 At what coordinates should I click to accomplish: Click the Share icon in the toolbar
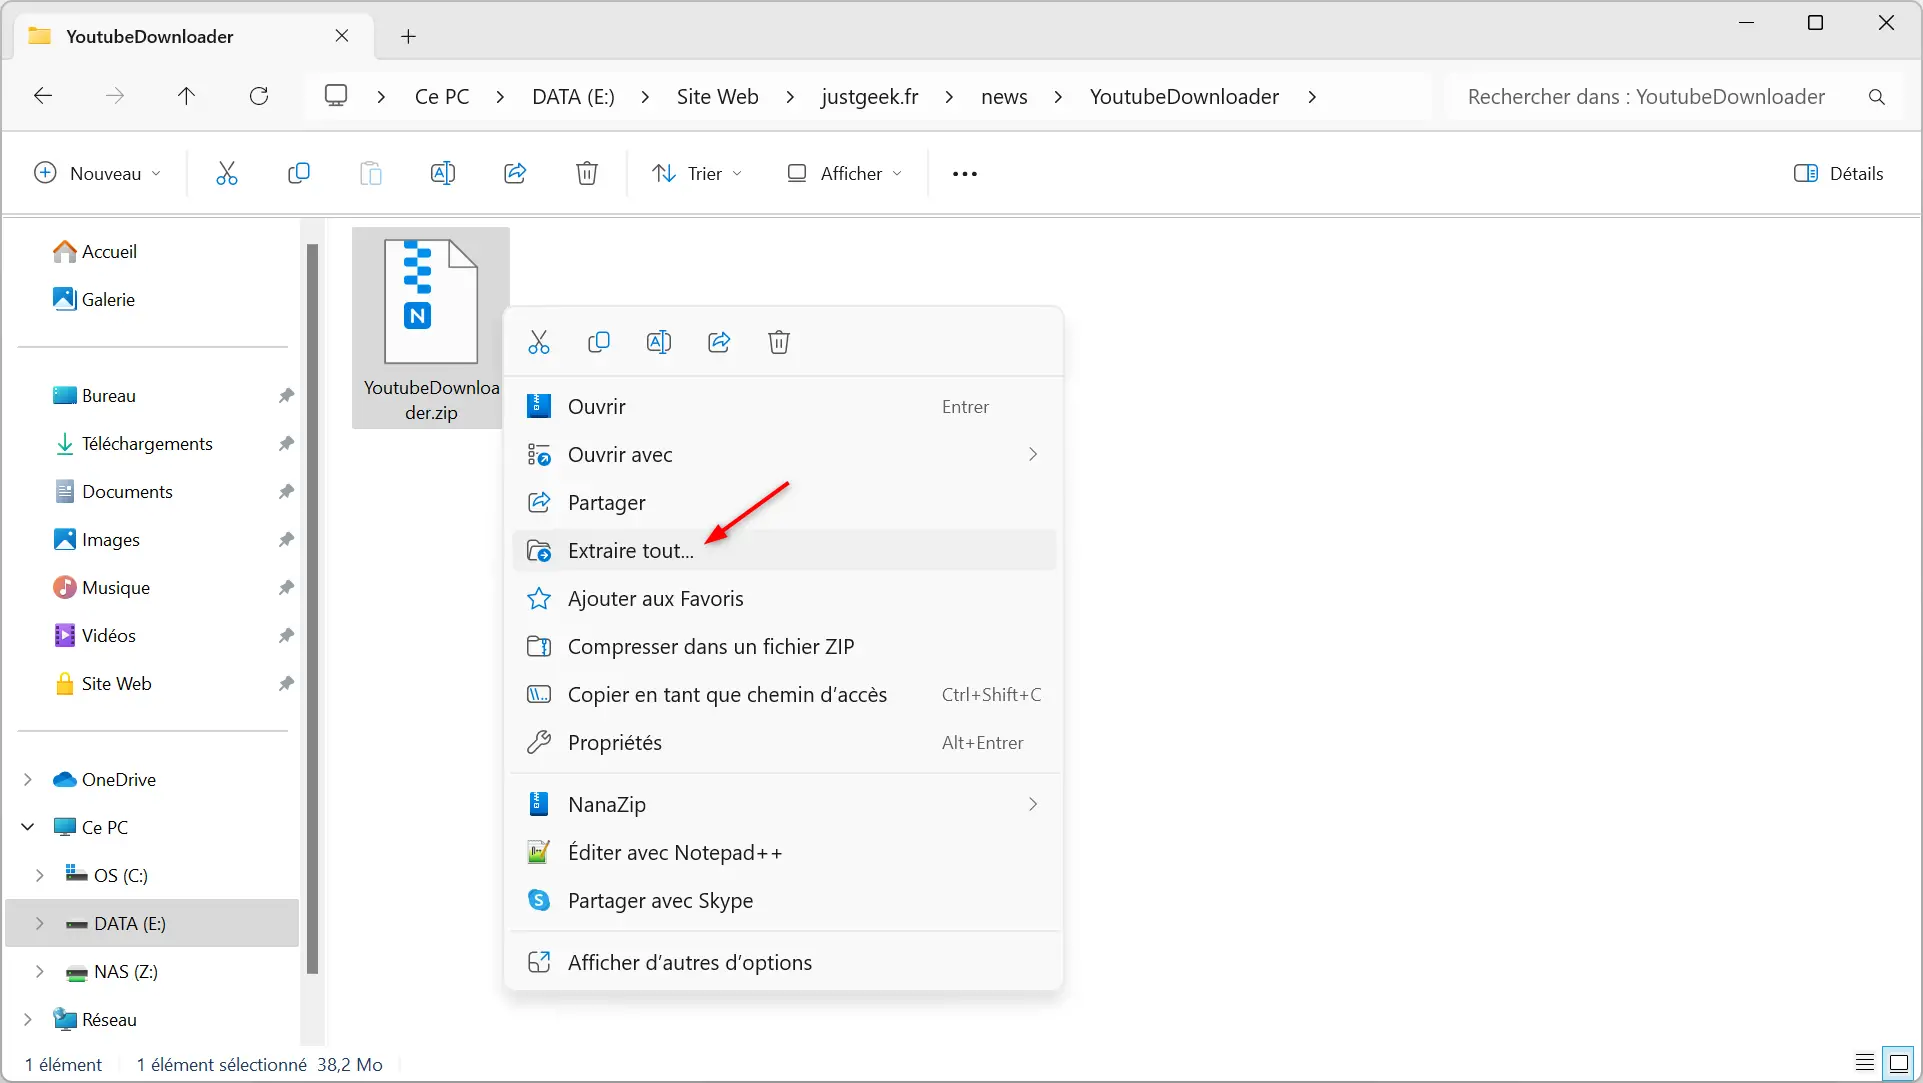[515, 174]
